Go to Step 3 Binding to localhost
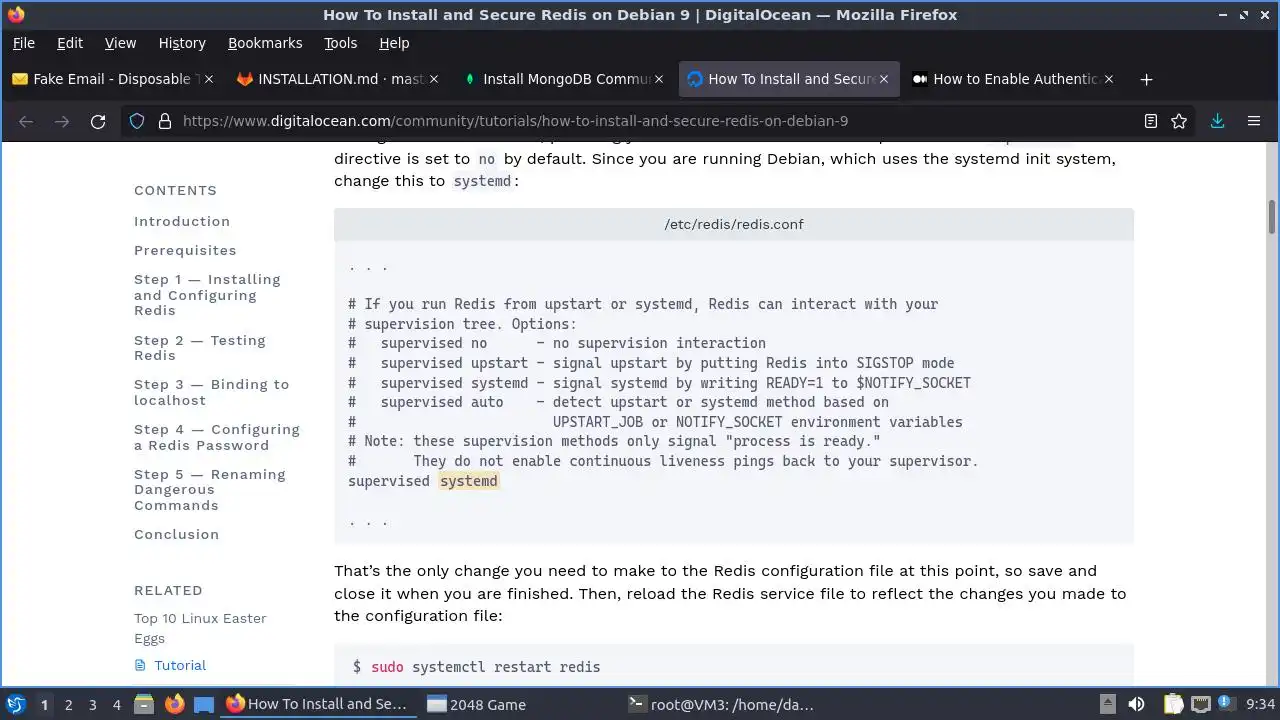 (211, 392)
